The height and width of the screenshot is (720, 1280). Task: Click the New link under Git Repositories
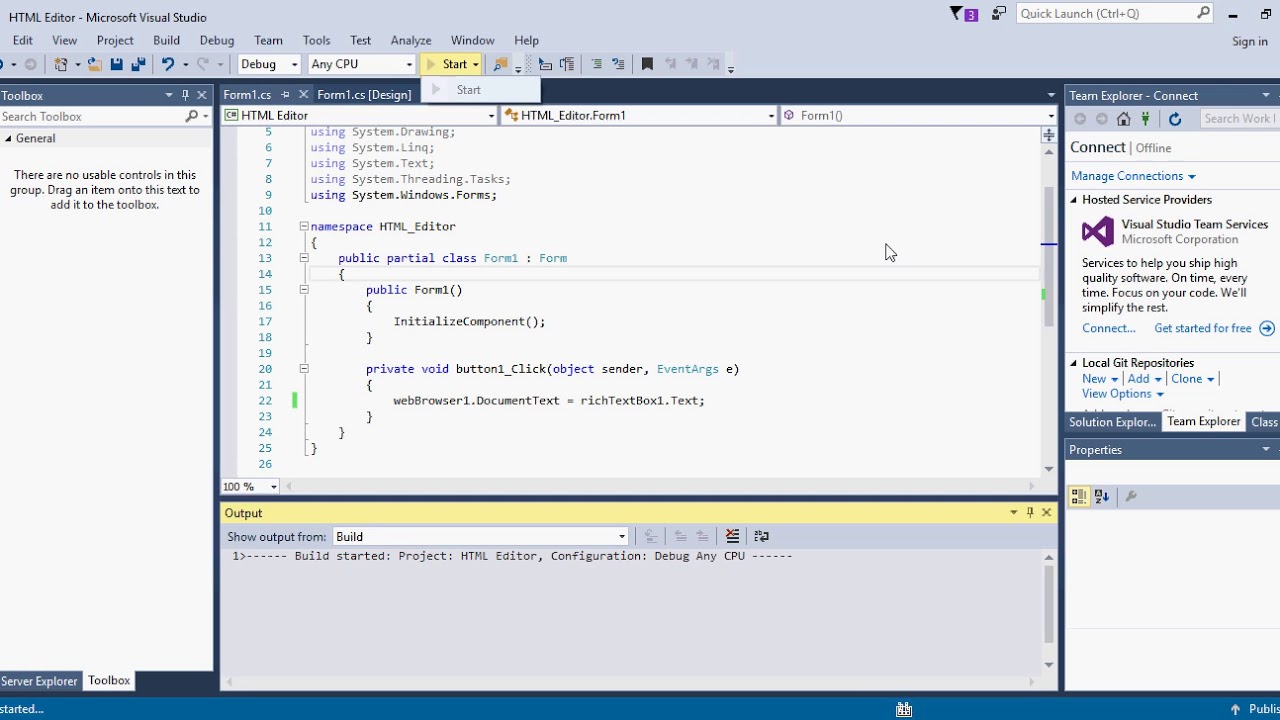click(1093, 379)
